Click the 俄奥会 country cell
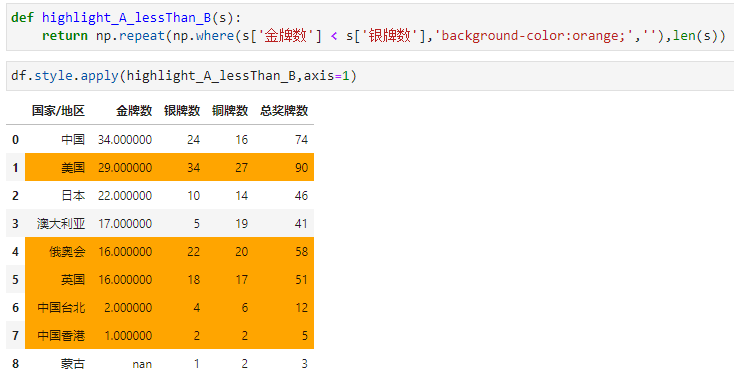This screenshot has width=734, height=383. [x=67, y=252]
